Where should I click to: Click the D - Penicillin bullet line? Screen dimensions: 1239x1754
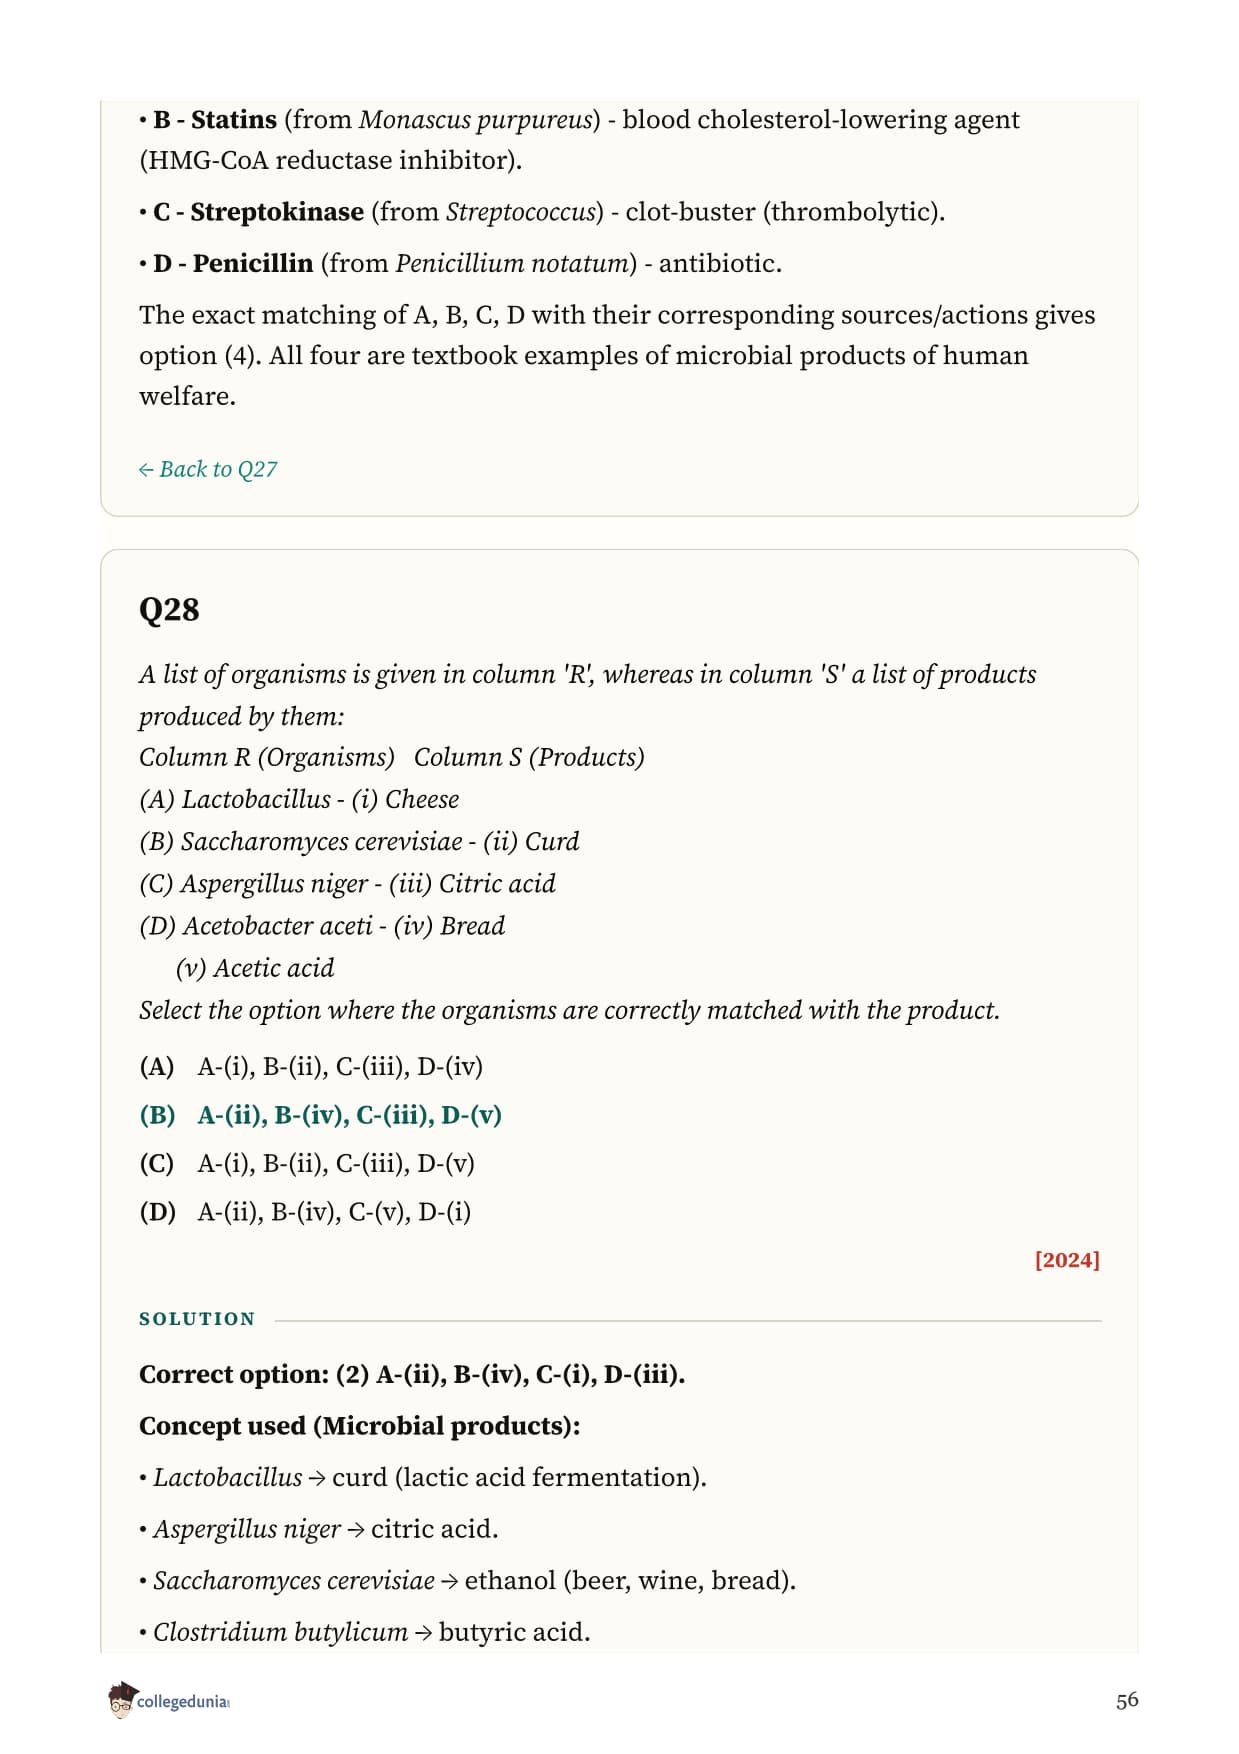(x=461, y=263)
